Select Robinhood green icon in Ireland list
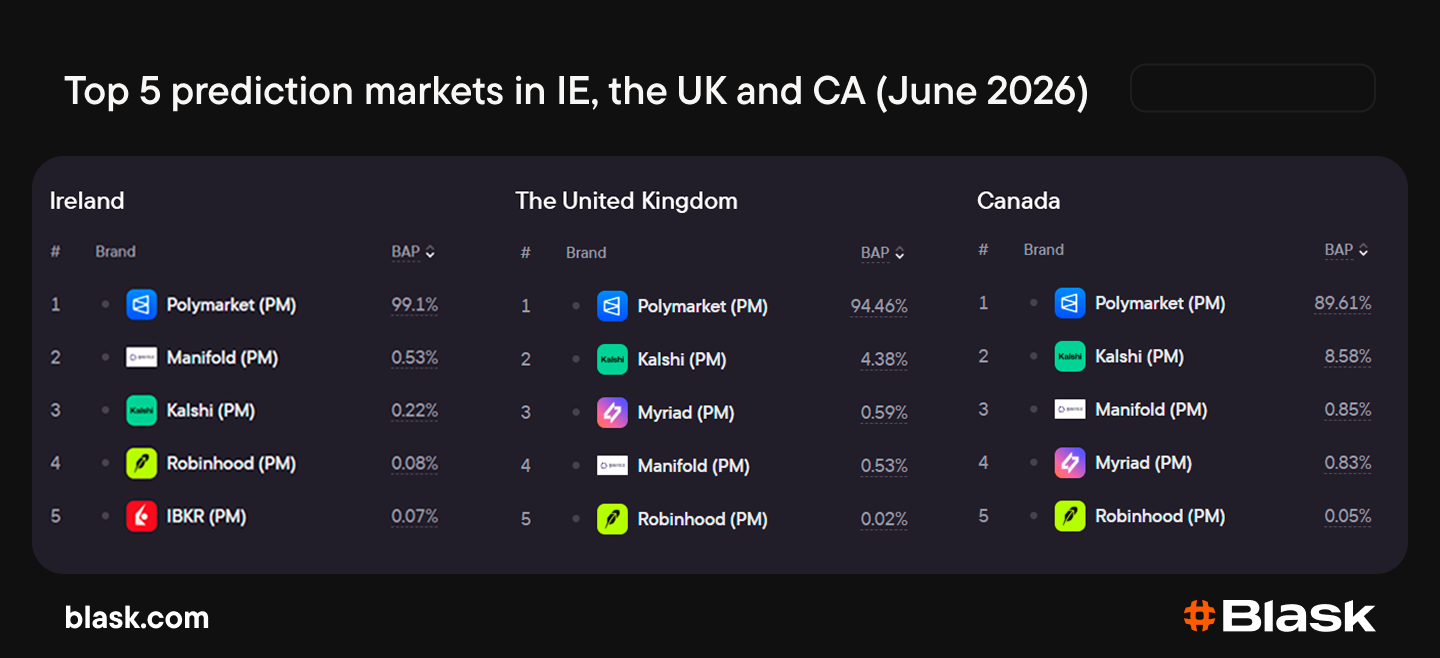This screenshot has height=658, width=1440. [142, 464]
